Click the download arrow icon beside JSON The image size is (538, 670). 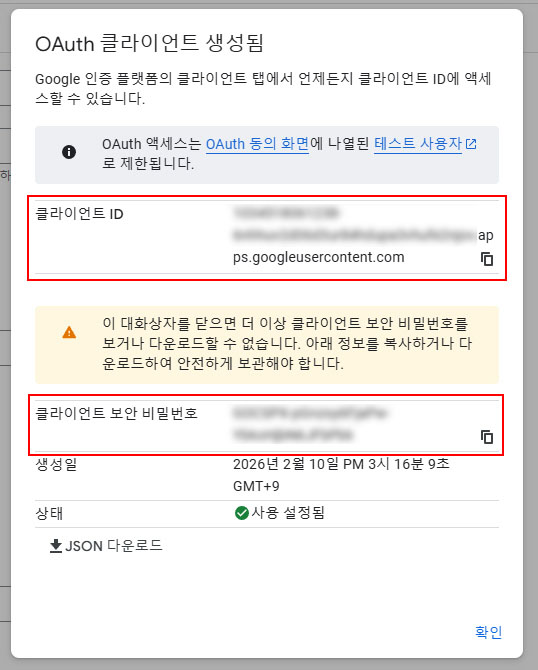point(56,546)
